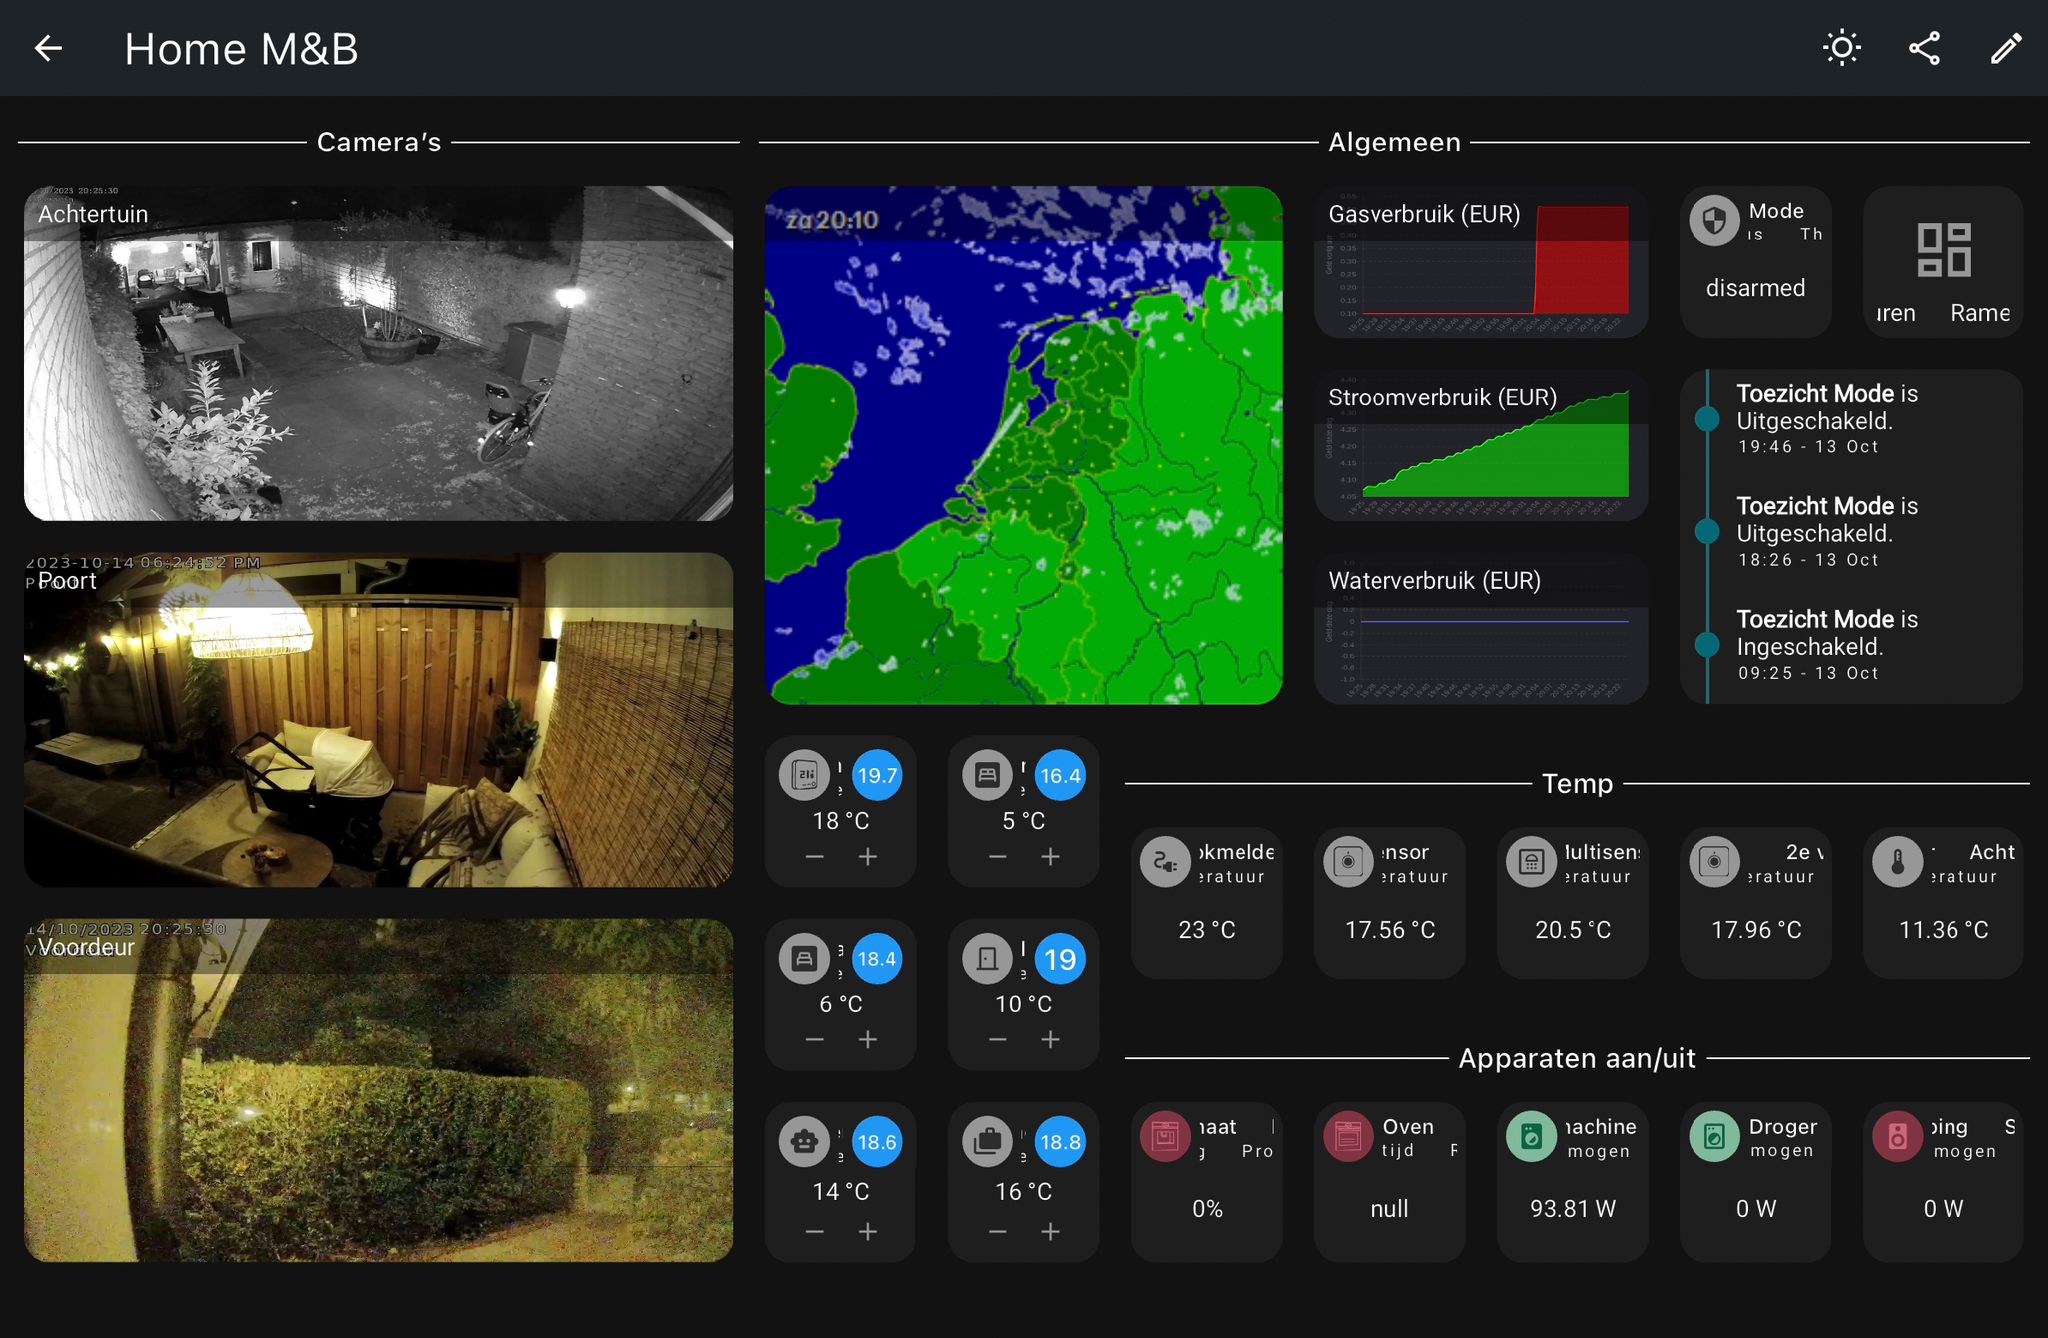This screenshot has height=1338, width=2048.
Task: Click the blue 16.4 temperature bubble
Action: pos(1060,775)
